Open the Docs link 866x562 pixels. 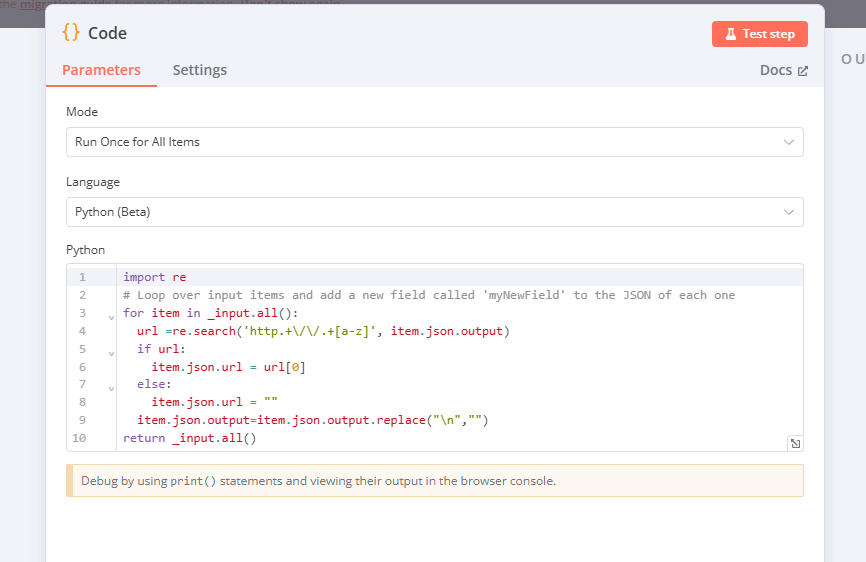(x=784, y=70)
